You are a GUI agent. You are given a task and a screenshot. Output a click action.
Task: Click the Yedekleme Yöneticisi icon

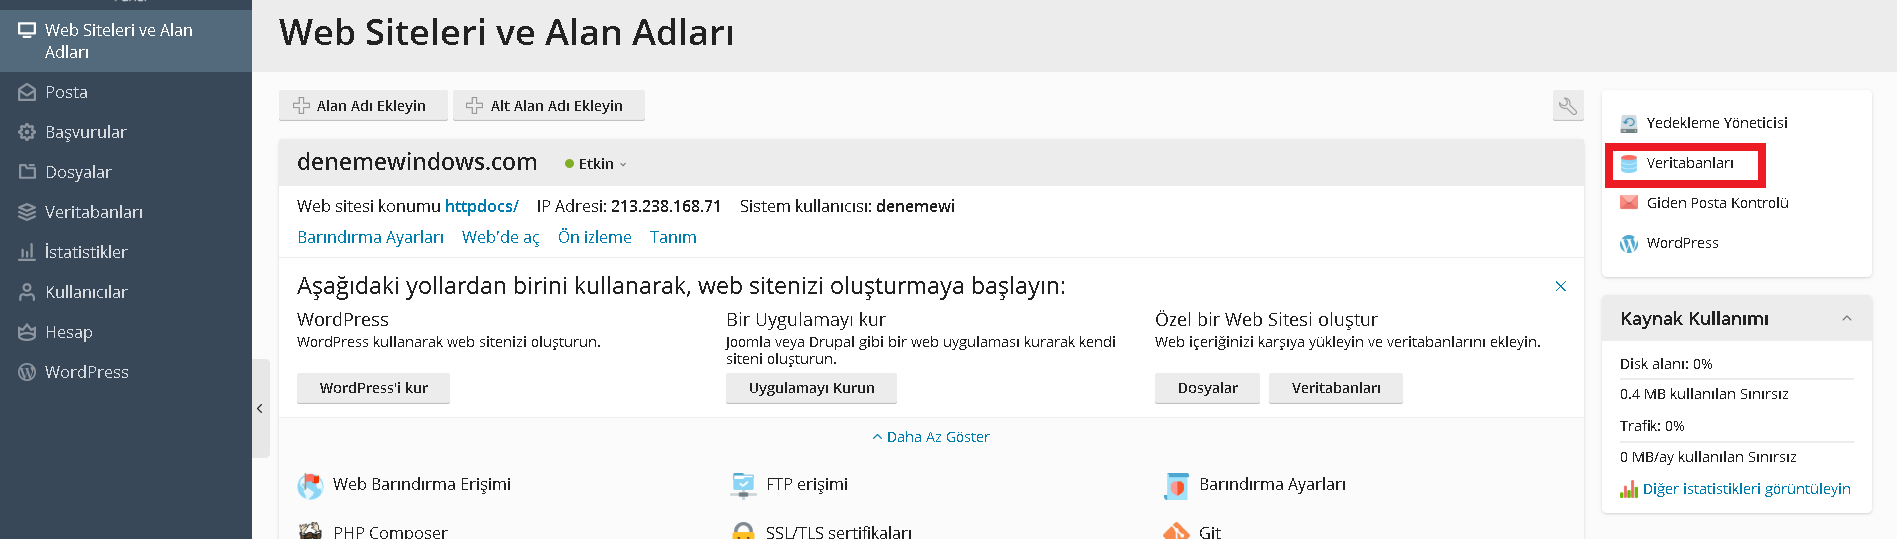point(1629,123)
